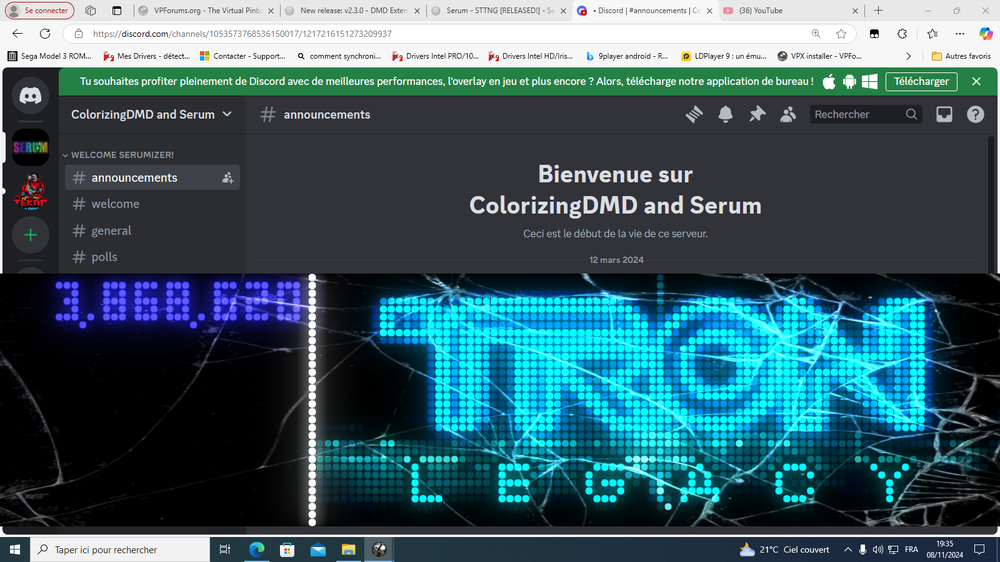This screenshot has width=1000, height=562.
Task: Open Task View on the taskbar
Action: [224, 549]
